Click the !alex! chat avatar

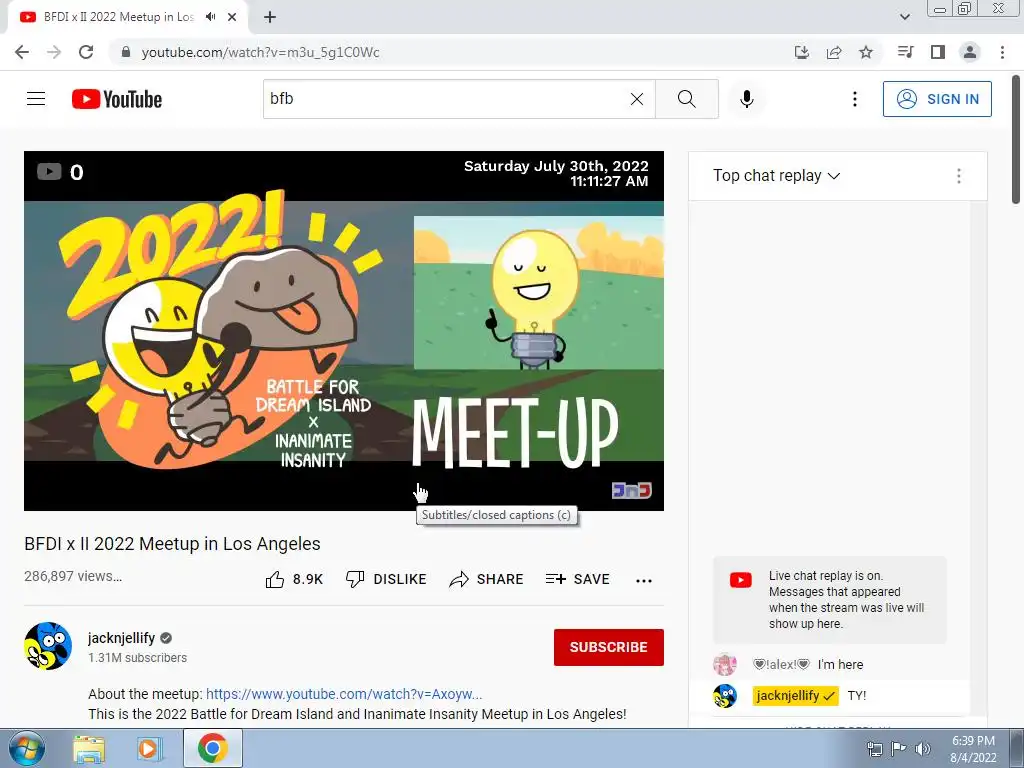724,664
